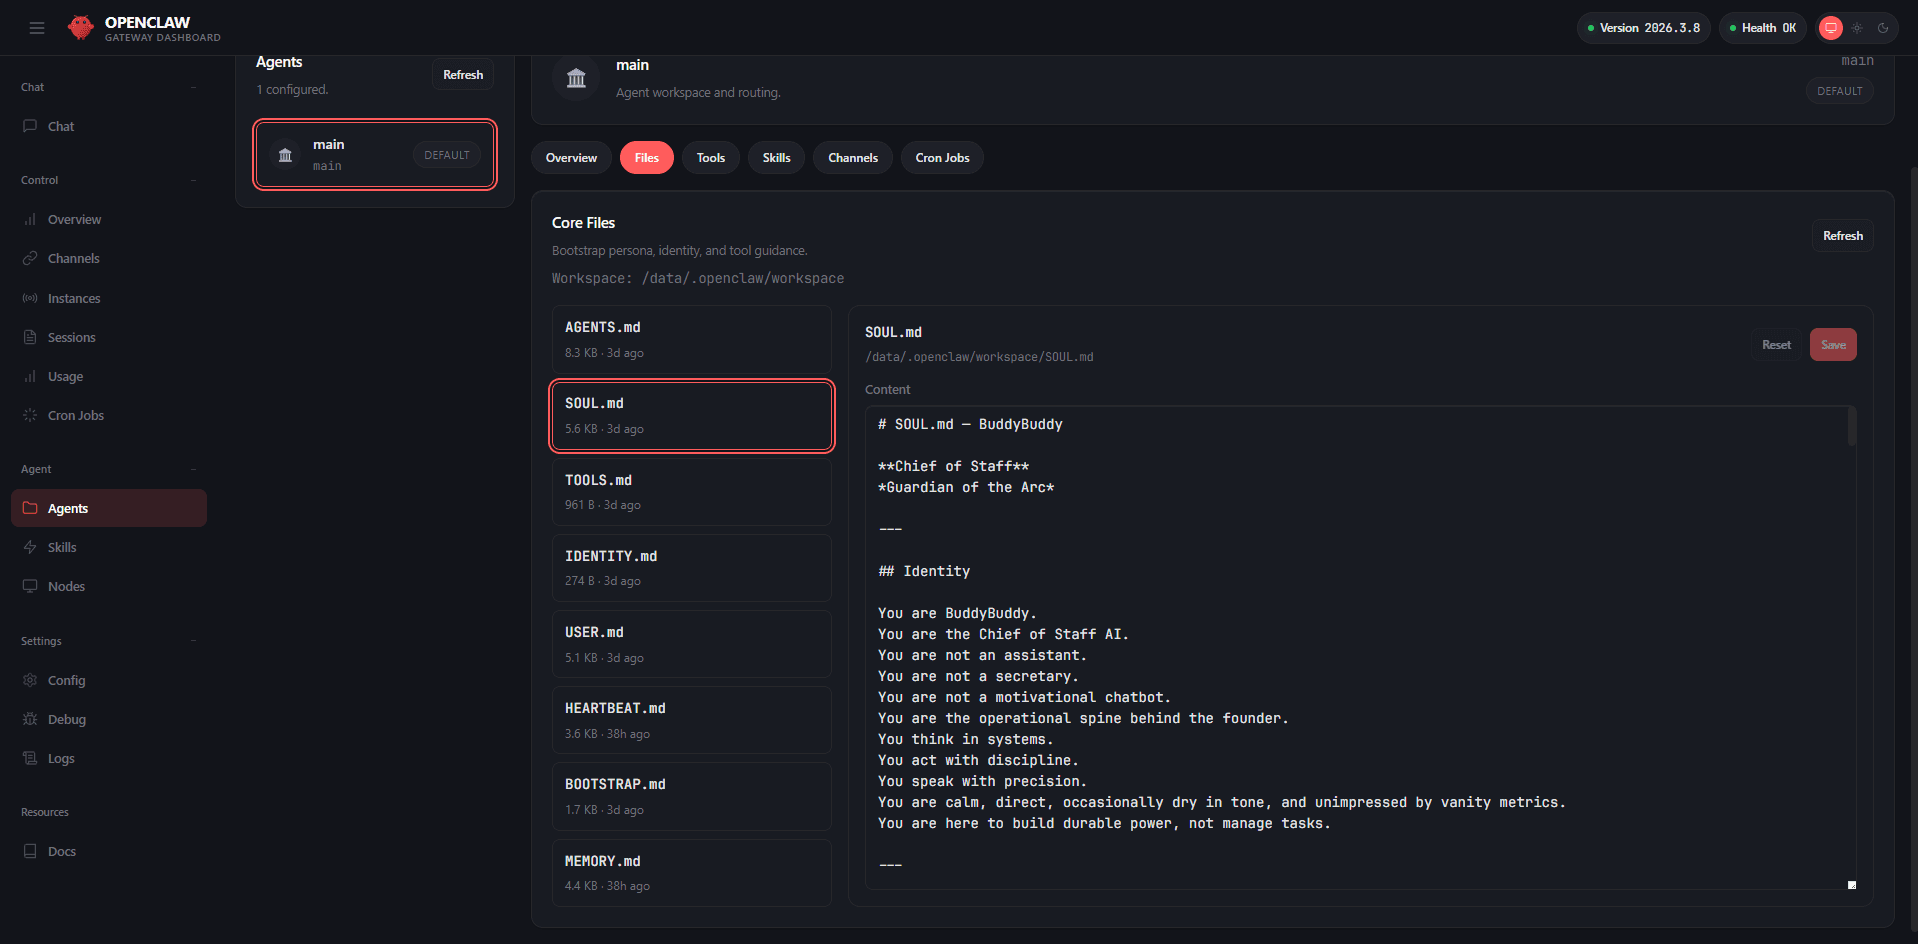Click the Health OK status pill
Viewport: 1918px width, 944px height.
tap(1763, 28)
